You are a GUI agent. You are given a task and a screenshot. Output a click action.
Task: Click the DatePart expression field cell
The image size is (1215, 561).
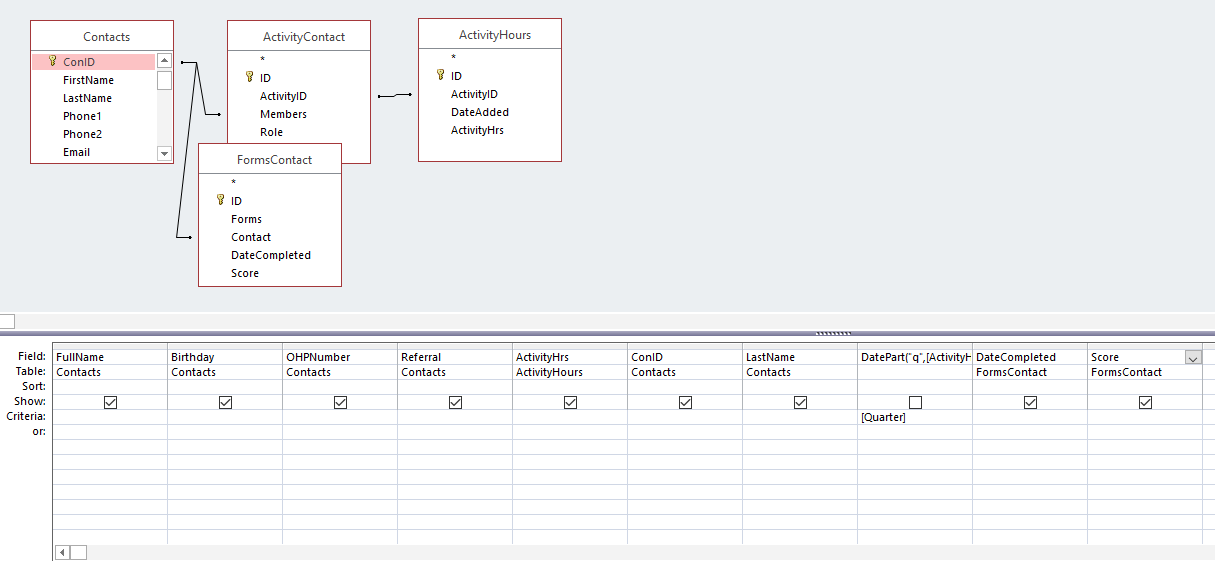click(915, 357)
